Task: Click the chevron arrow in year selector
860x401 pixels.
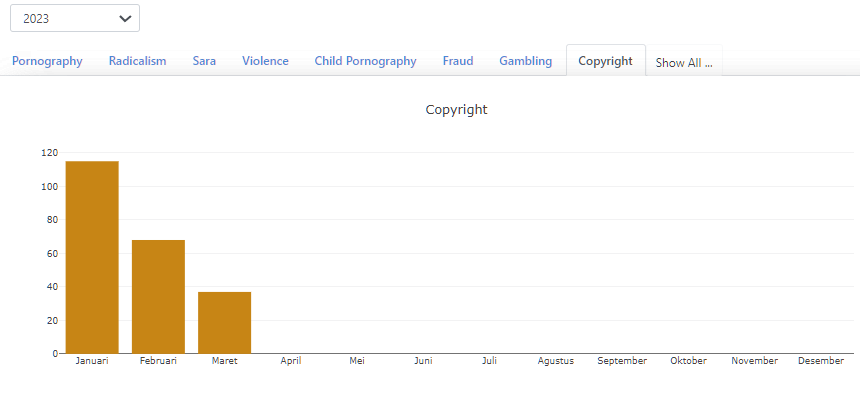Action: click(x=125, y=18)
